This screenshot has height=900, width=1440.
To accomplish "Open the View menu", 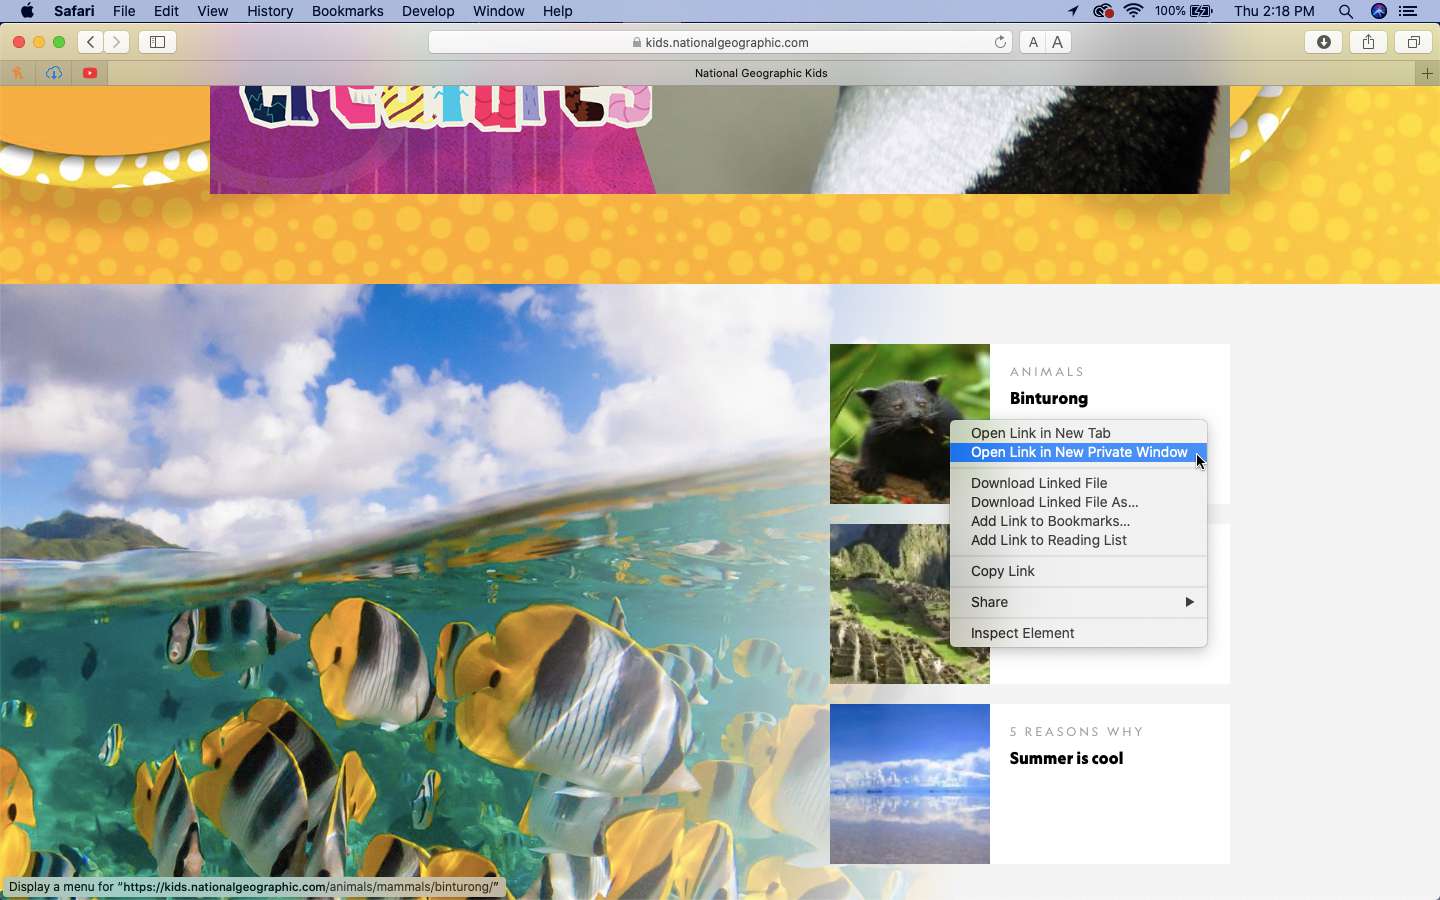I will tap(212, 11).
